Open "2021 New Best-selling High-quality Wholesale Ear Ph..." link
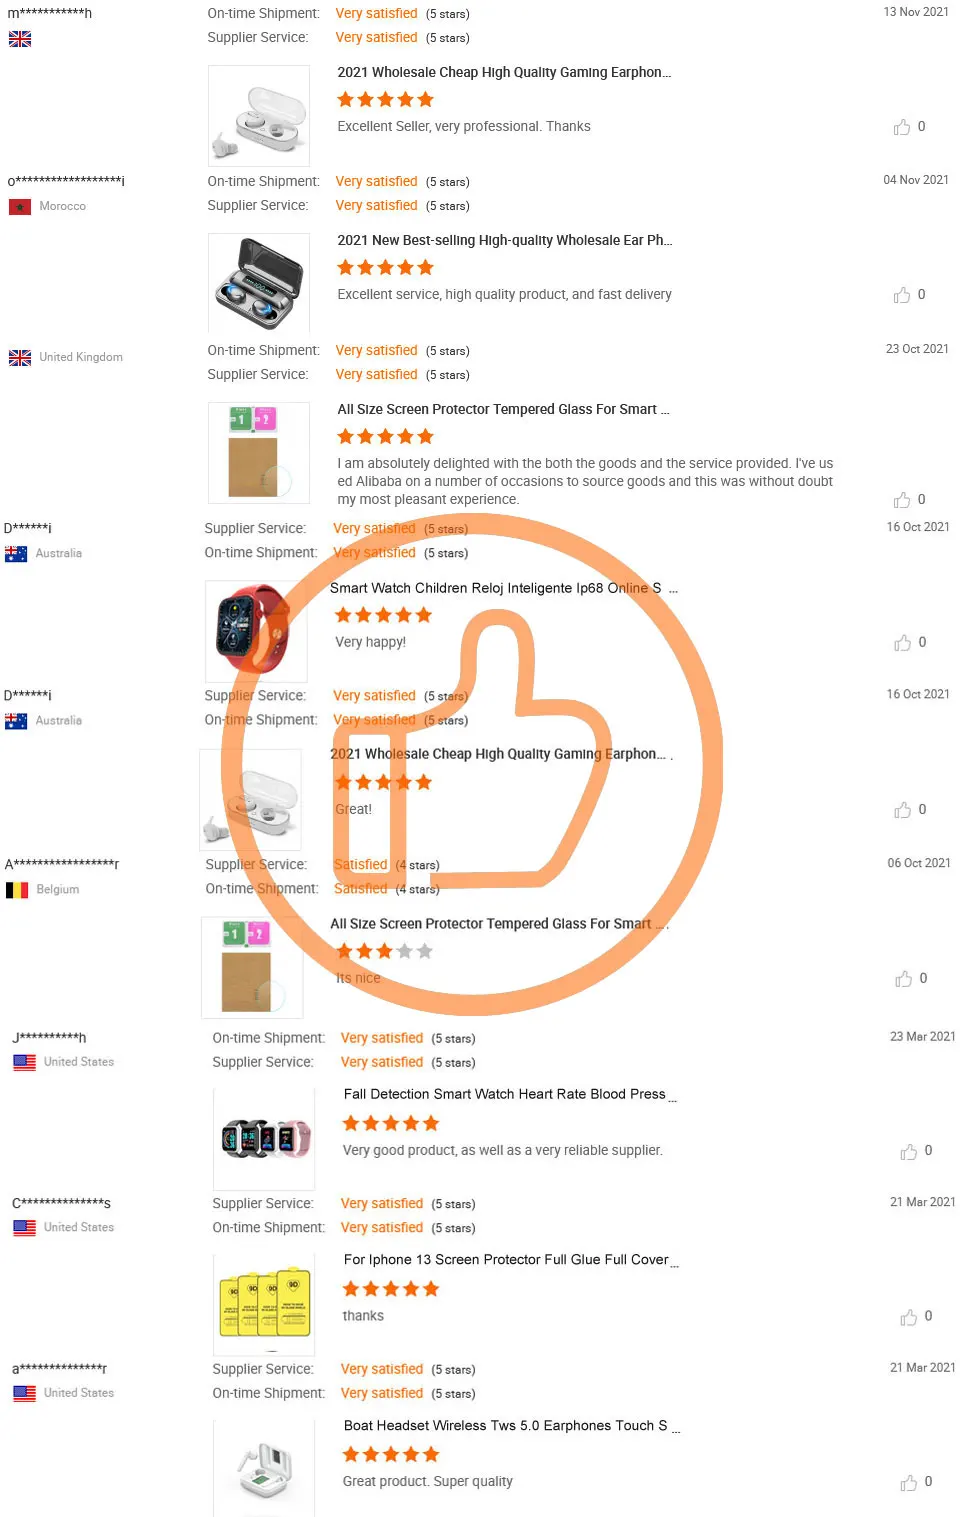Screen dimensions: 960x1517 click(x=505, y=241)
